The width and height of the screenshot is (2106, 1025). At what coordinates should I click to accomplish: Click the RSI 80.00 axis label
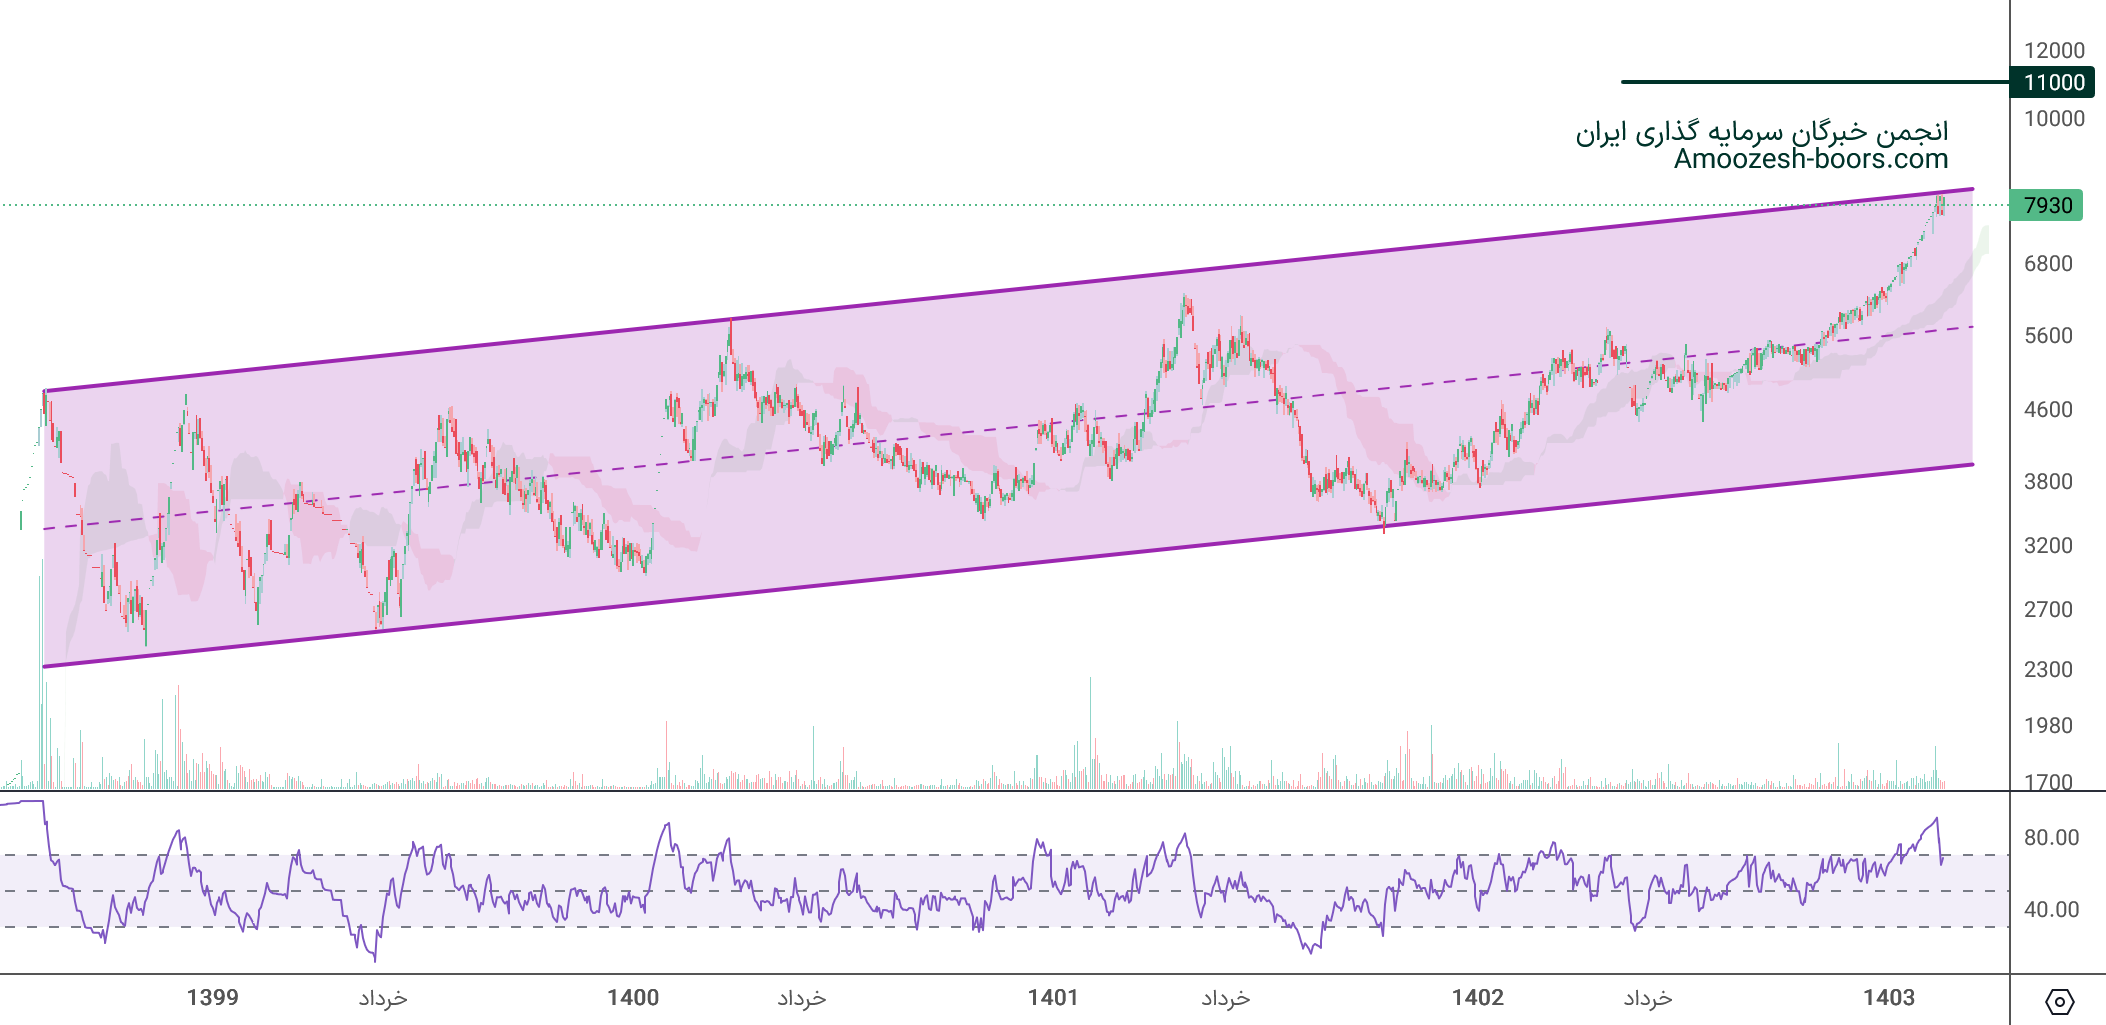2051,837
